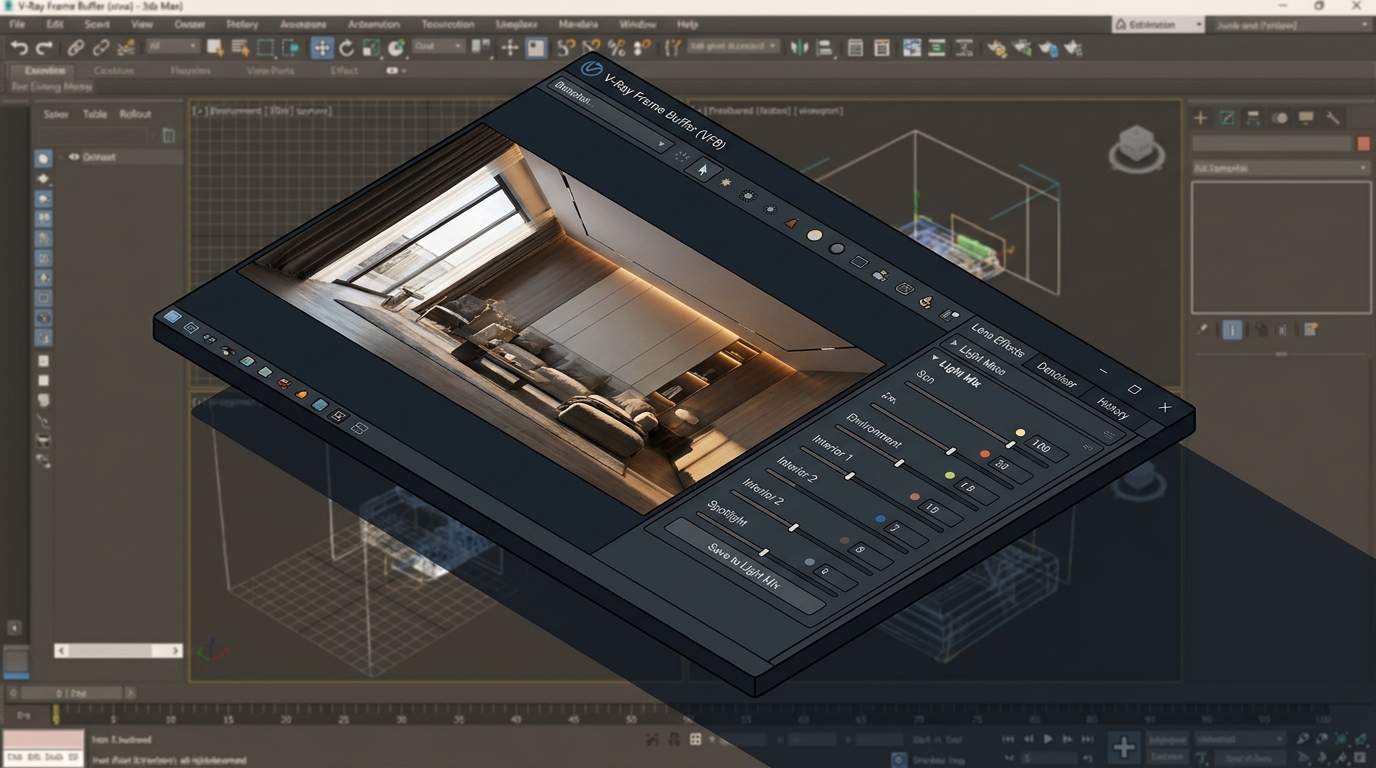Viewport: 1376px width, 768px height.
Task: Click the gray circle icon in VFB toolbar
Action: [x=837, y=249]
